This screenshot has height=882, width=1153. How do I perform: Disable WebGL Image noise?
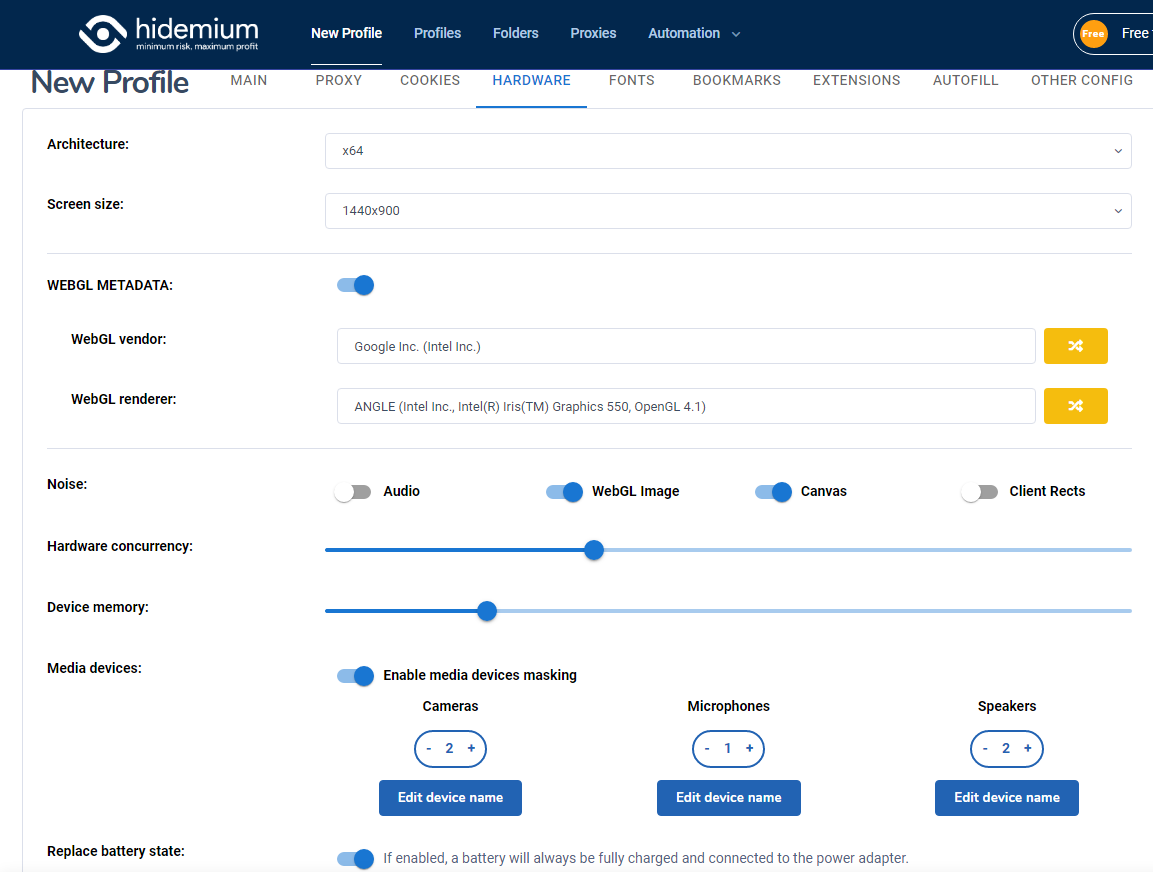click(564, 491)
